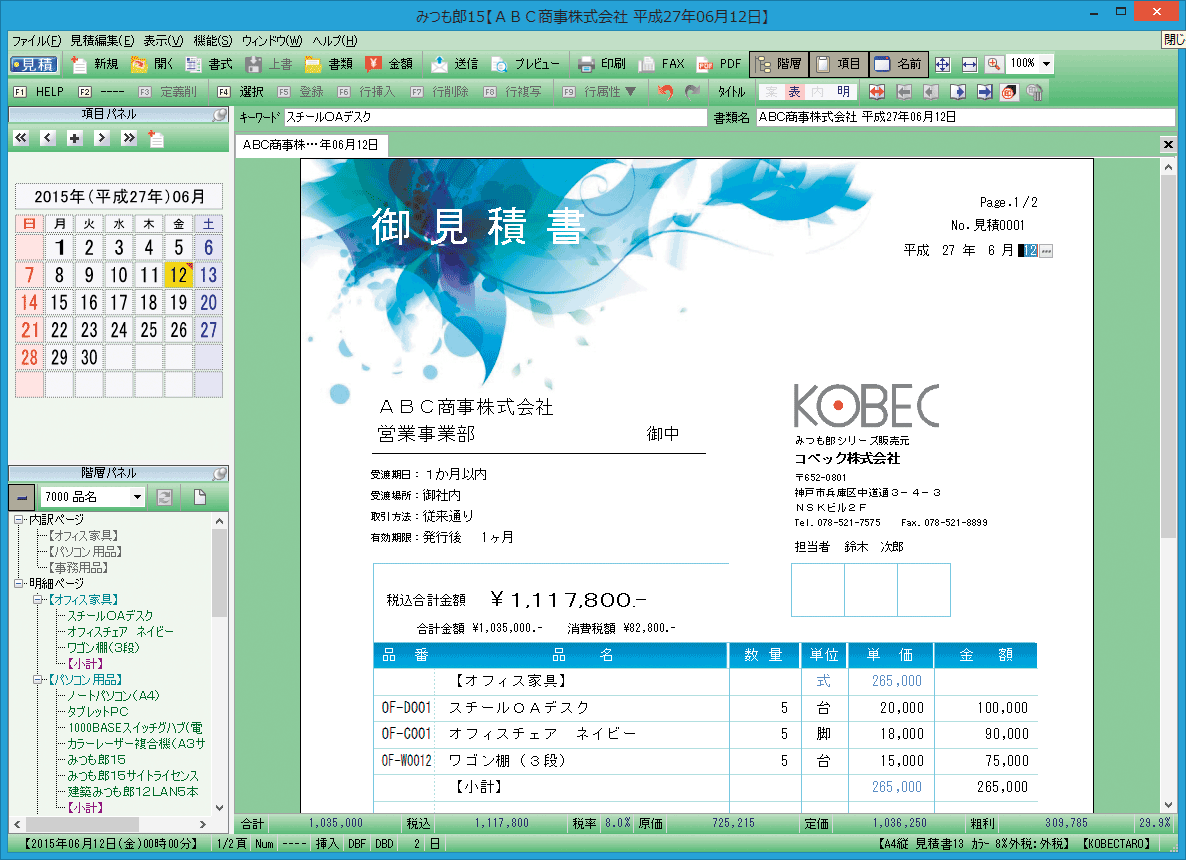The image size is (1186, 860).
Task: Toggle the 項目 panel button
Action: pos(839,64)
